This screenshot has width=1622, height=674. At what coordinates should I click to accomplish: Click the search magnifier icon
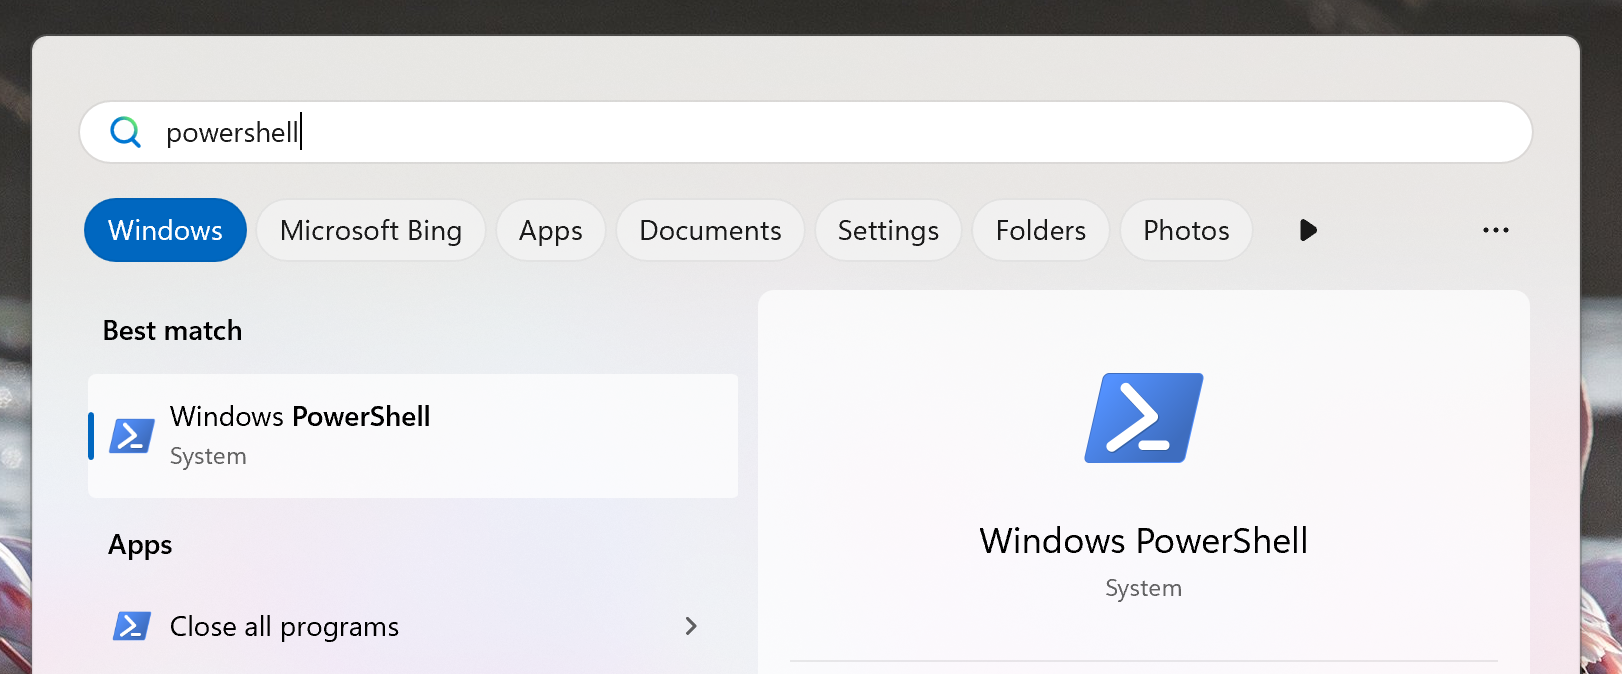(x=126, y=132)
